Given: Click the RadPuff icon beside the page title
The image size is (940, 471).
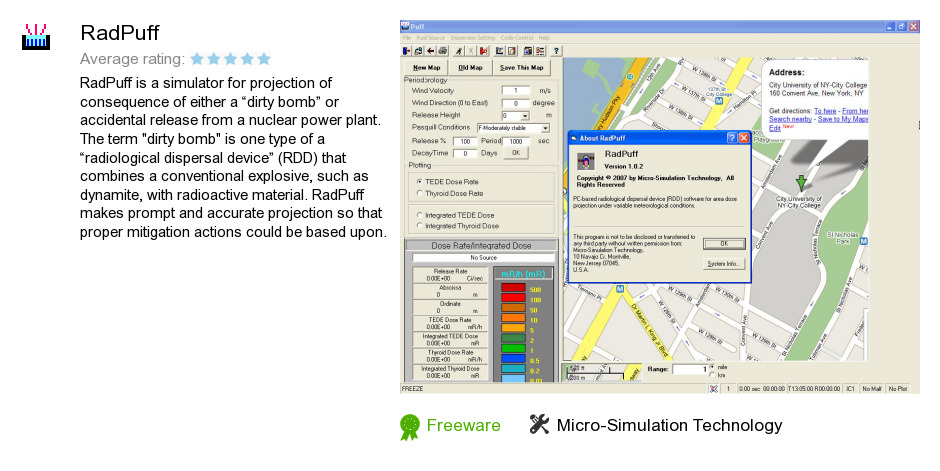Looking at the screenshot, I should [x=36, y=37].
